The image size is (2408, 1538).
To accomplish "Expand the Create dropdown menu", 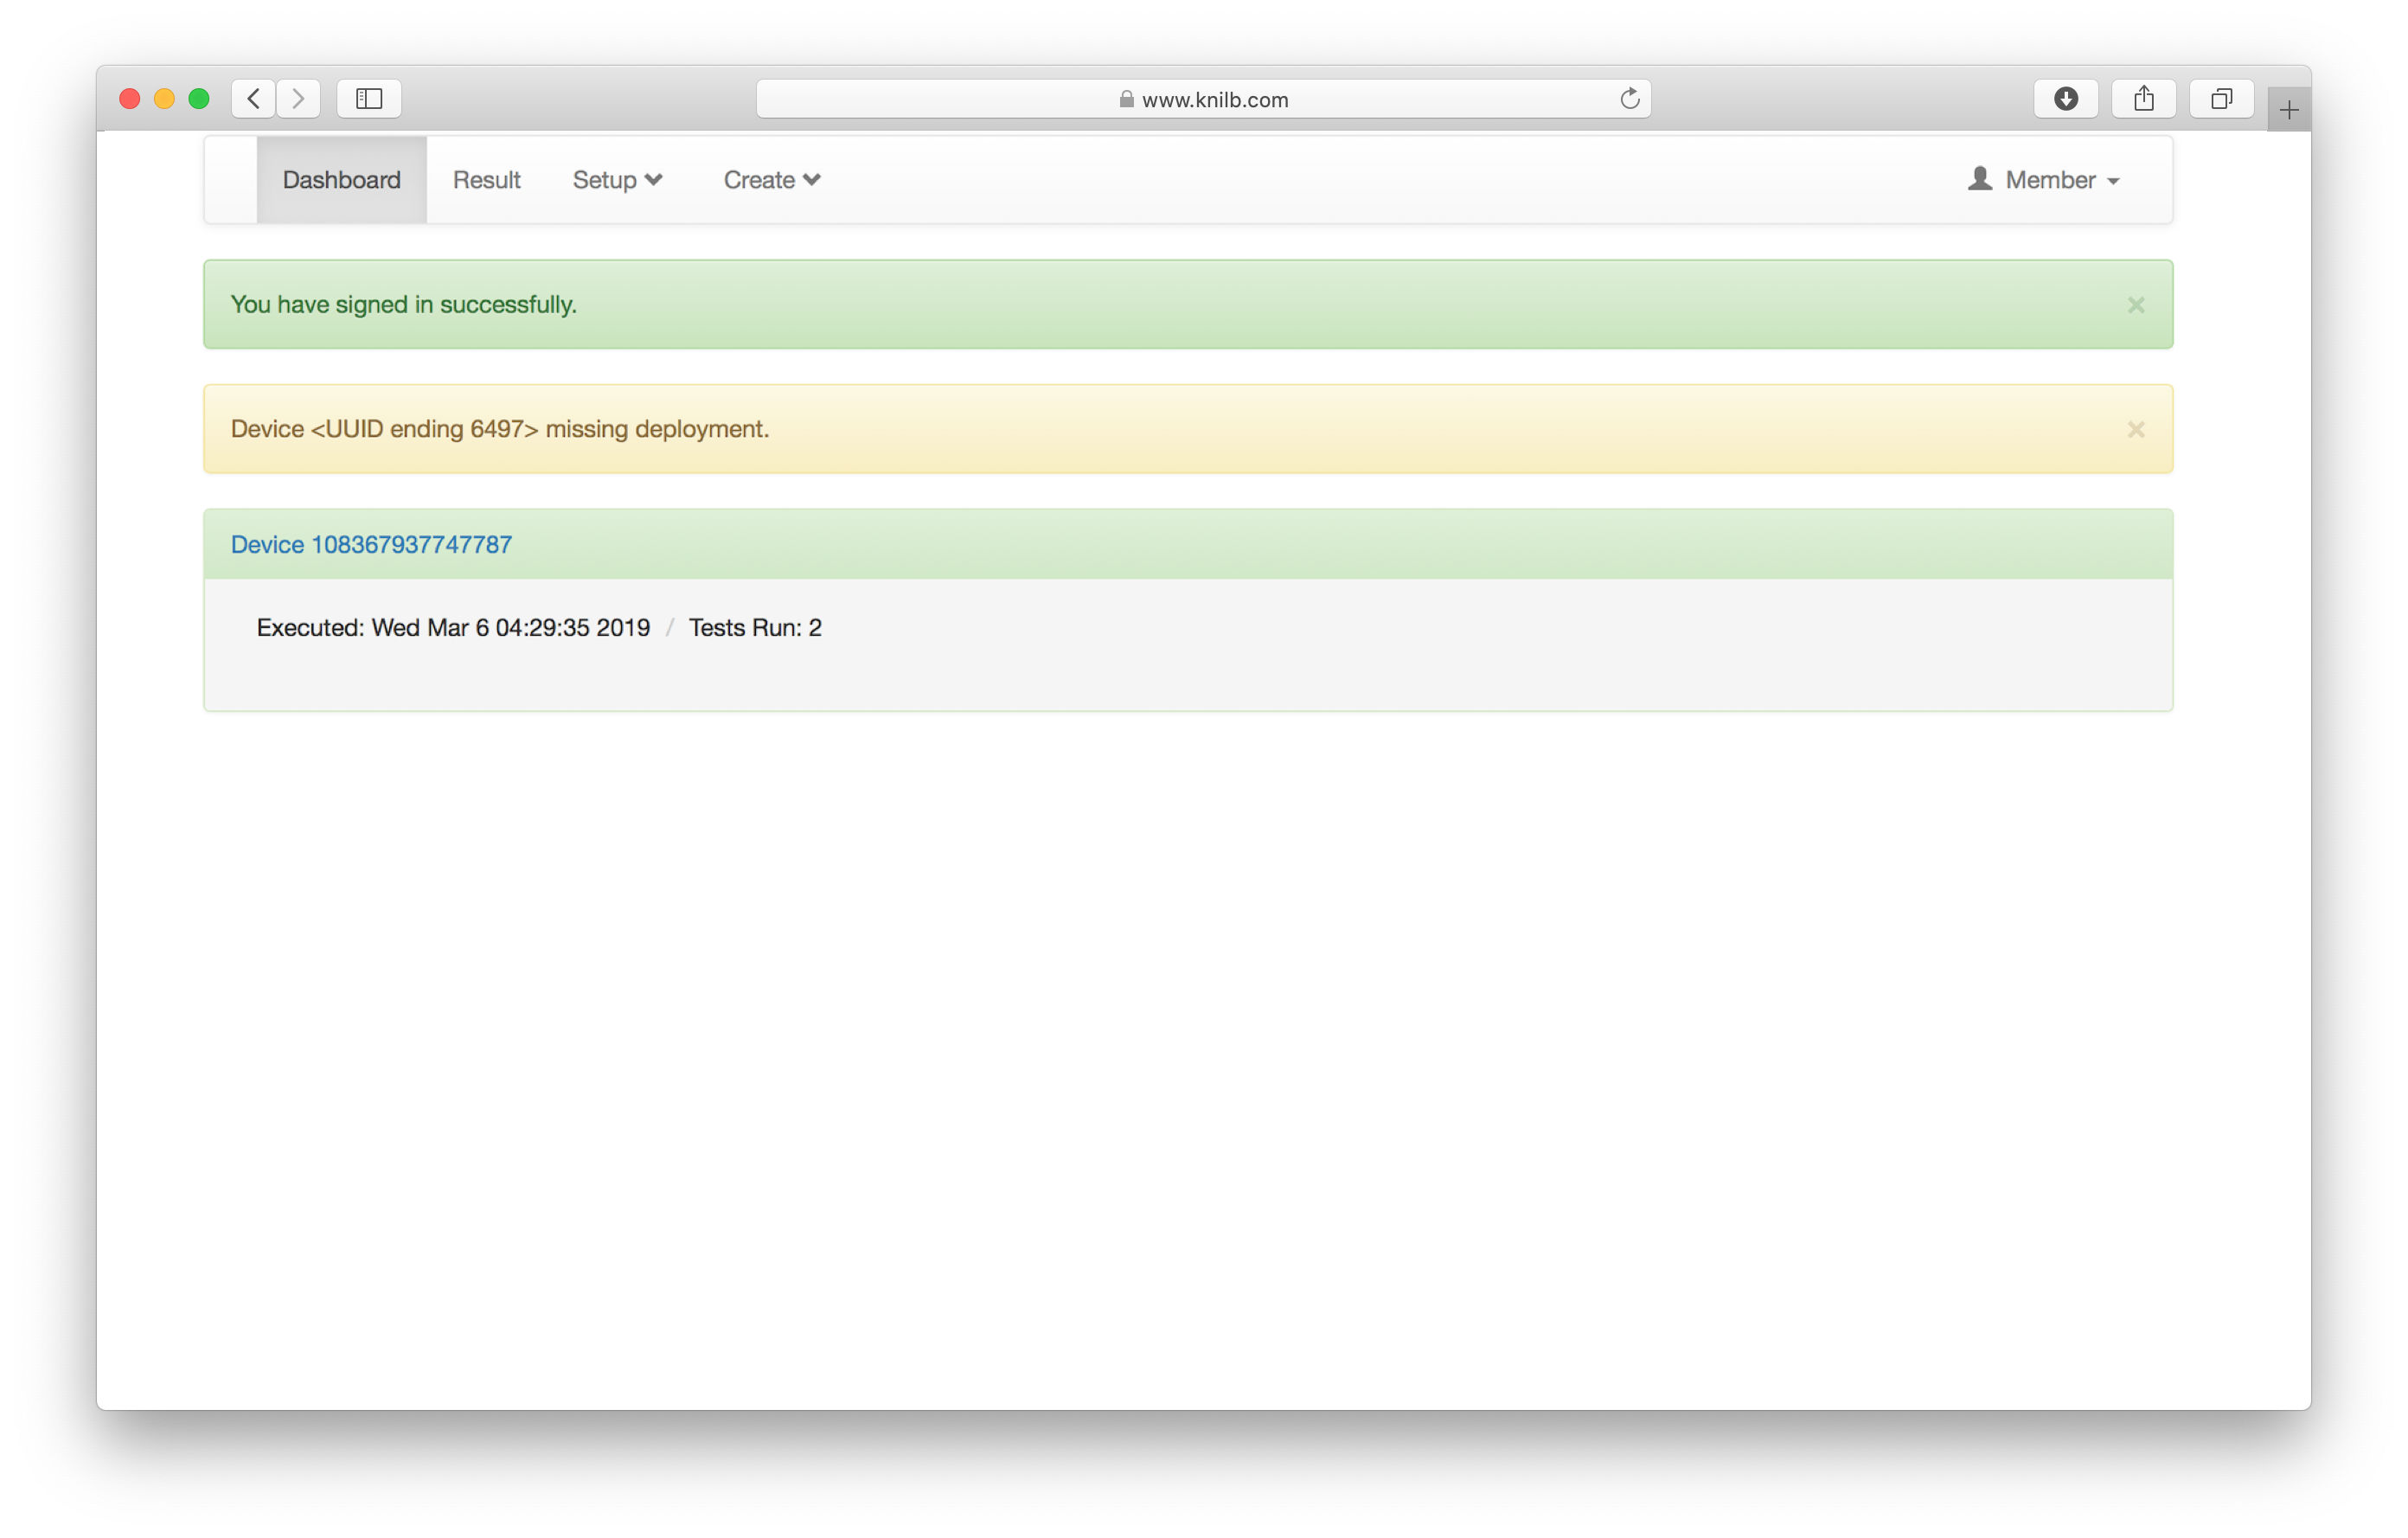I will click(x=772, y=180).
